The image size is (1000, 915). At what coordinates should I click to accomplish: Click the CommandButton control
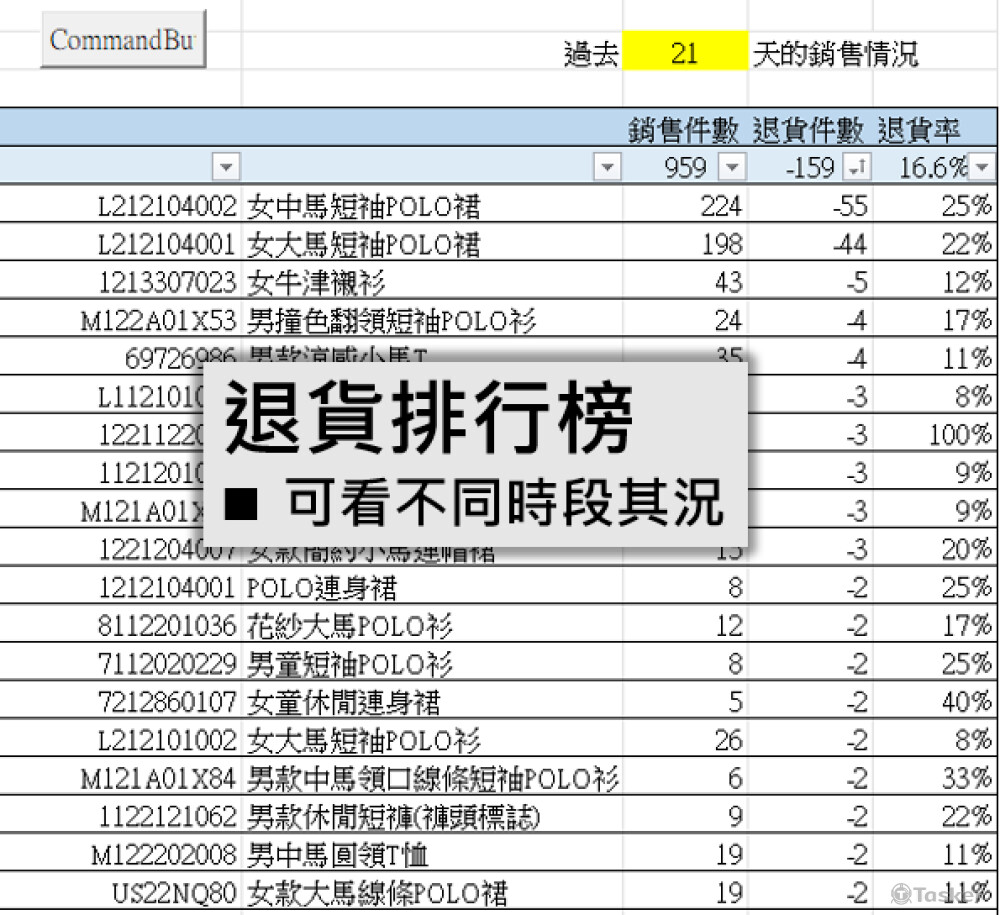point(123,40)
